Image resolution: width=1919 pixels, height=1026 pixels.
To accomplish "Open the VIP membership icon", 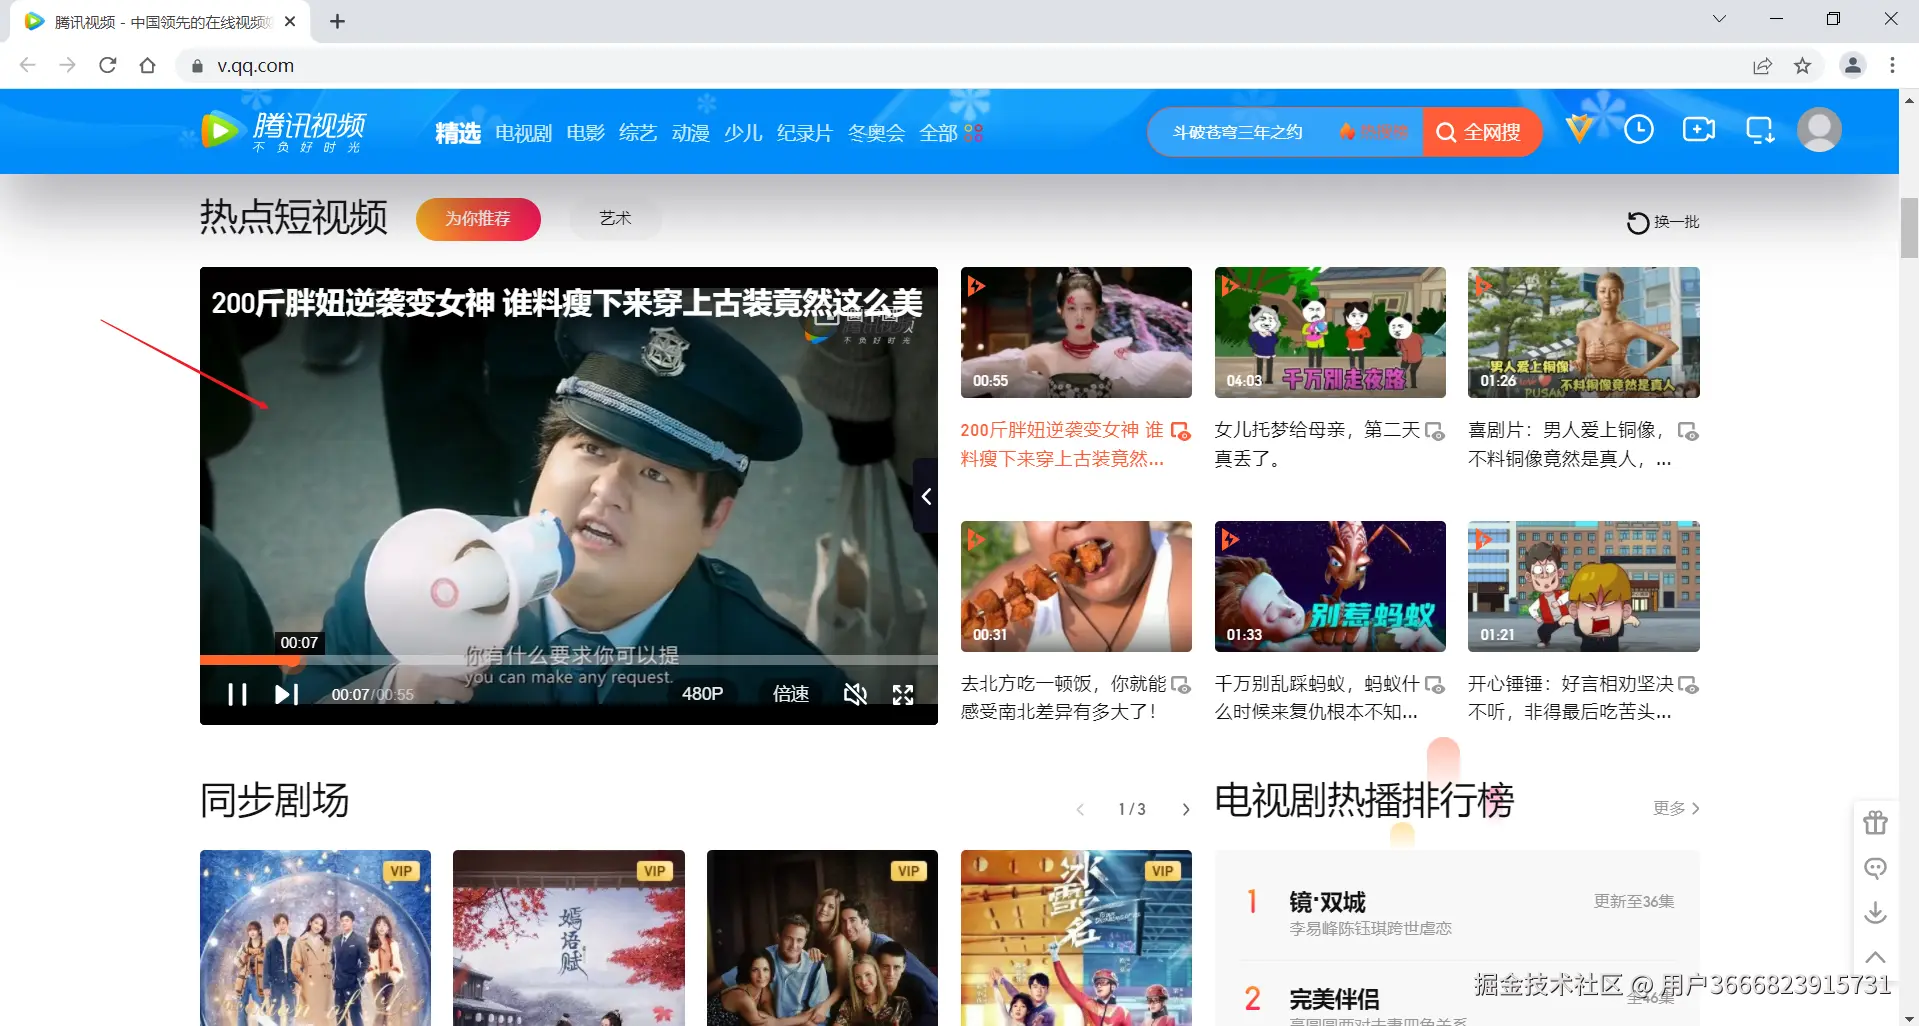I will [1579, 129].
